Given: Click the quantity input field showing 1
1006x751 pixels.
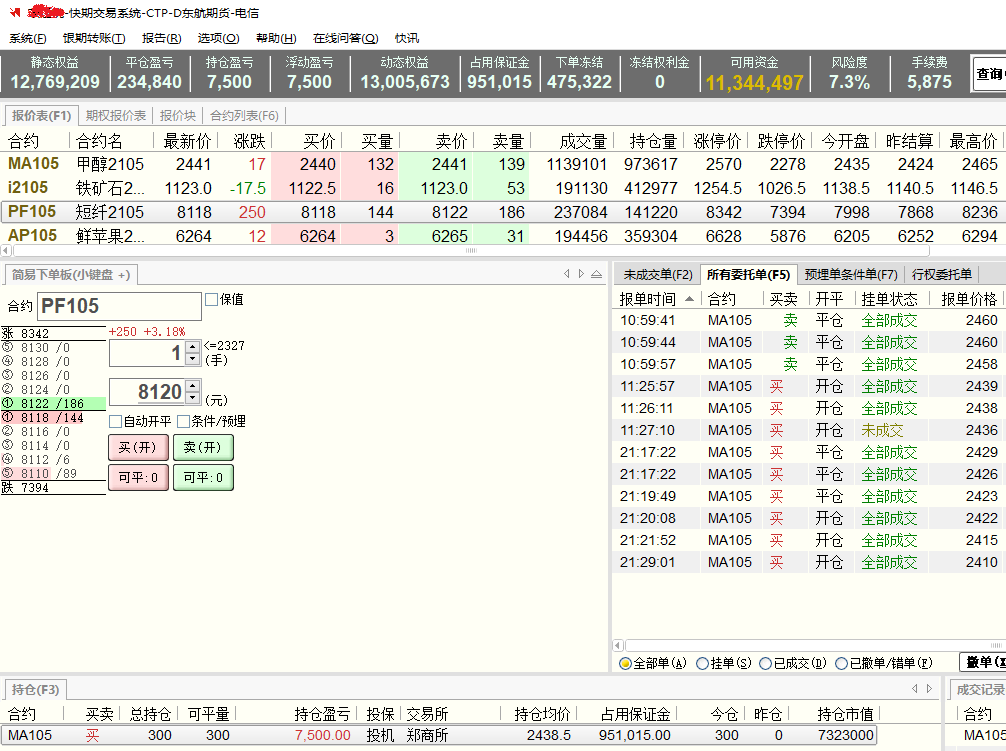Looking at the screenshot, I should (148, 353).
